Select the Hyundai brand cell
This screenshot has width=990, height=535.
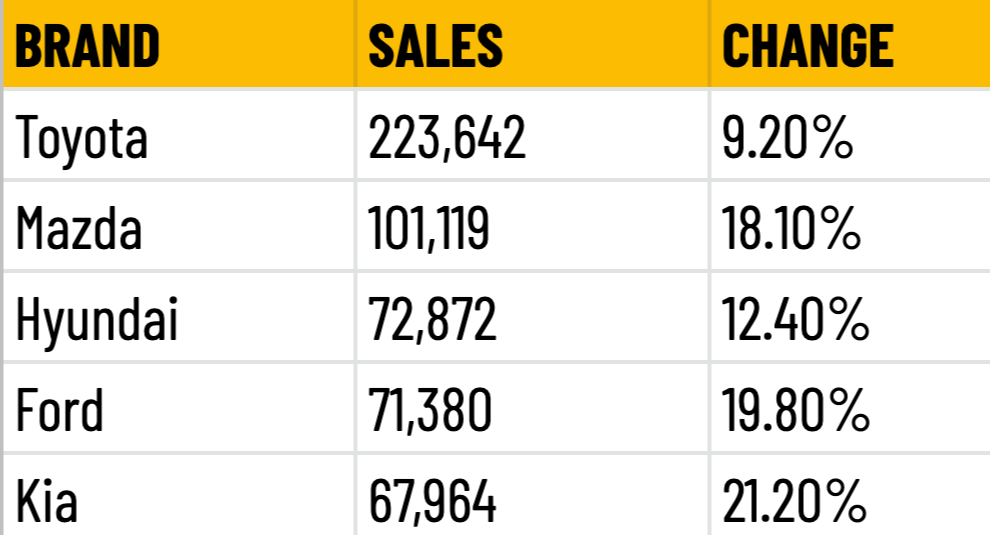179,317
